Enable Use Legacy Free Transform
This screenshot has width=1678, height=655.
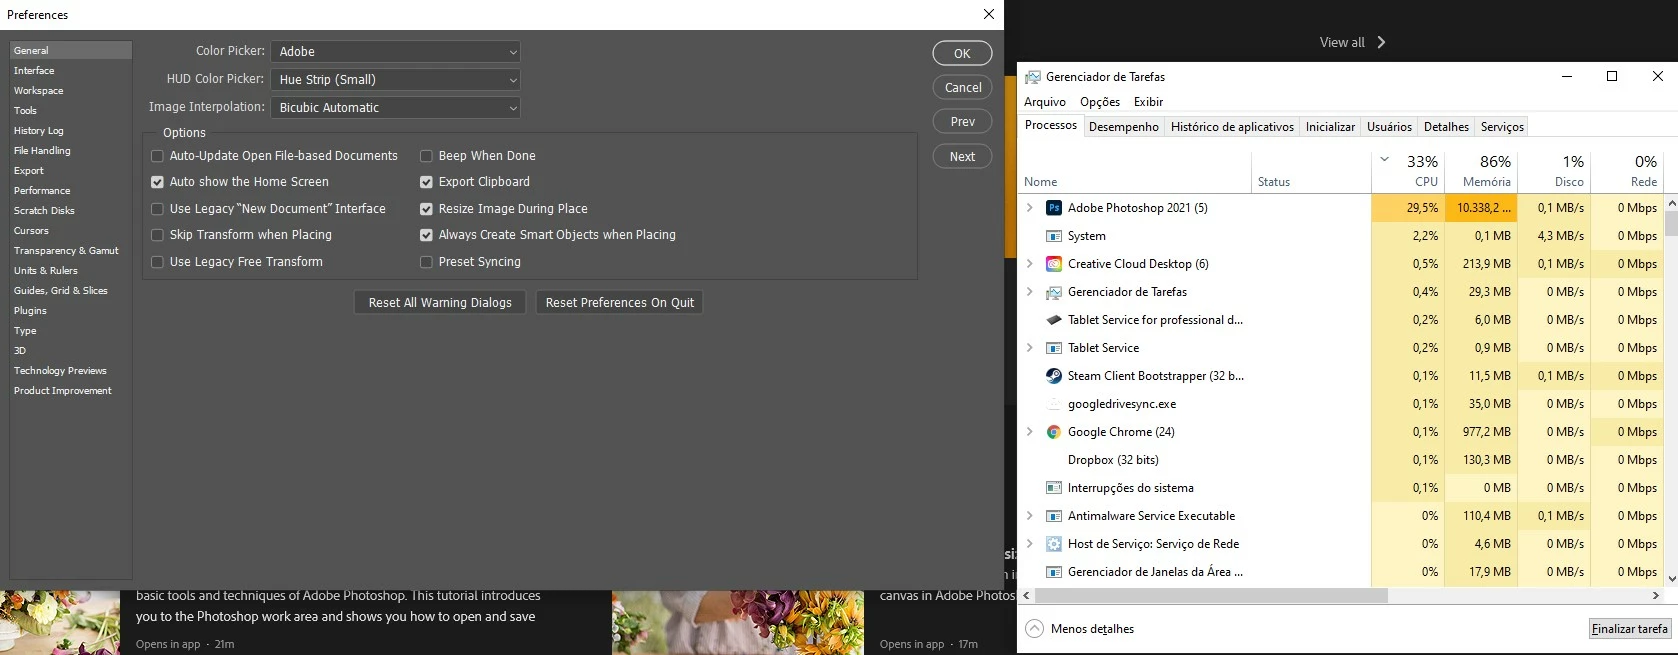pos(157,262)
